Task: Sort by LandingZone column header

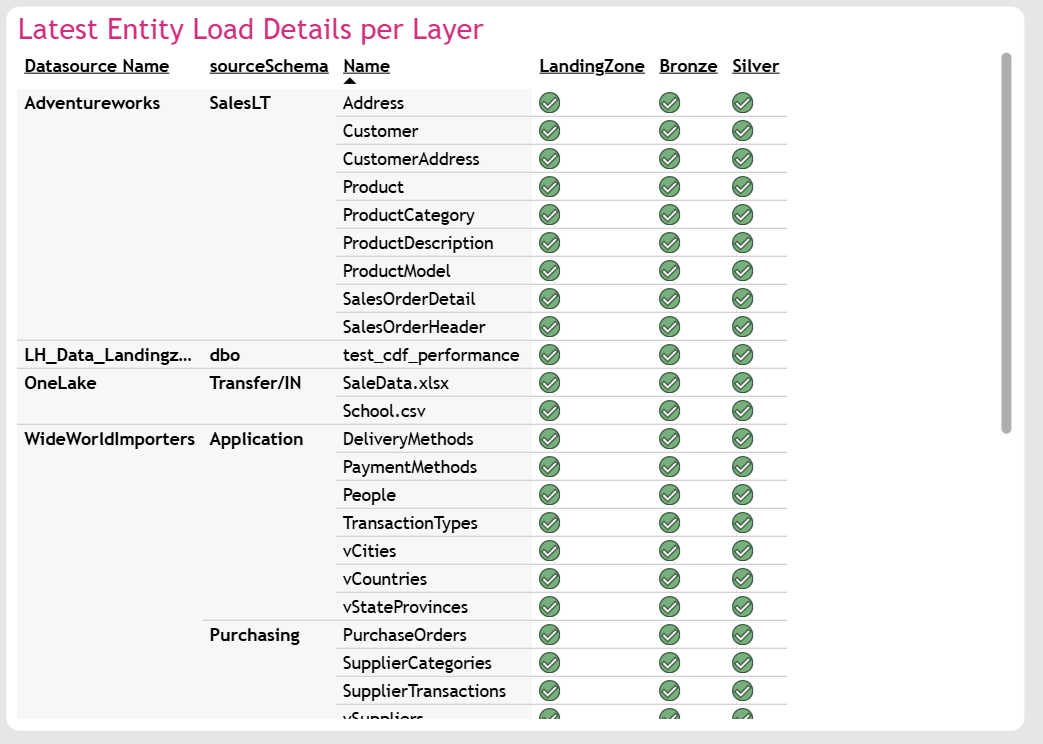Action: (x=591, y=66)
